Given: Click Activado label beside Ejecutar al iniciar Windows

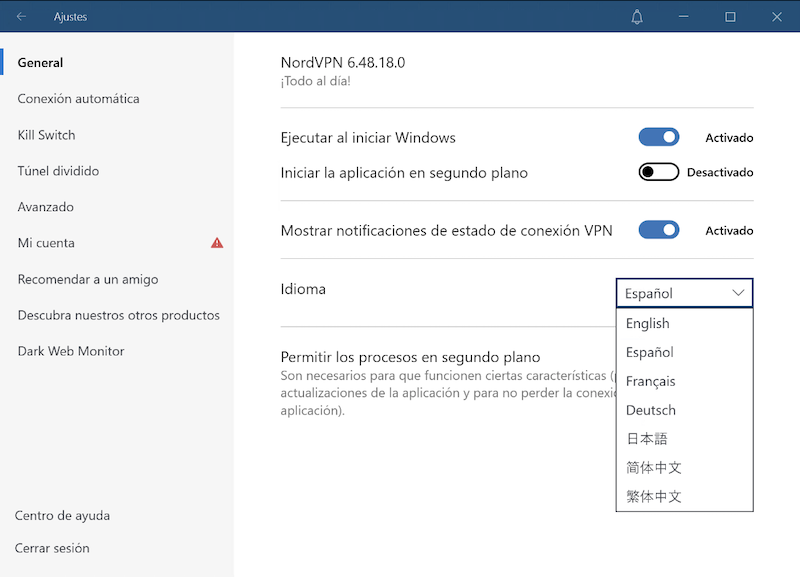Looking at the screenshot, I should coord(729,138).
